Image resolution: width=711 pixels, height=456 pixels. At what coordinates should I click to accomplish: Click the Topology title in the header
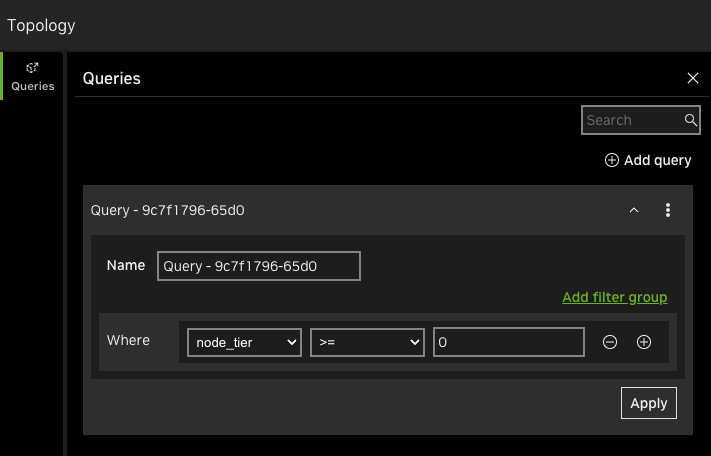[x=41, y=25]
